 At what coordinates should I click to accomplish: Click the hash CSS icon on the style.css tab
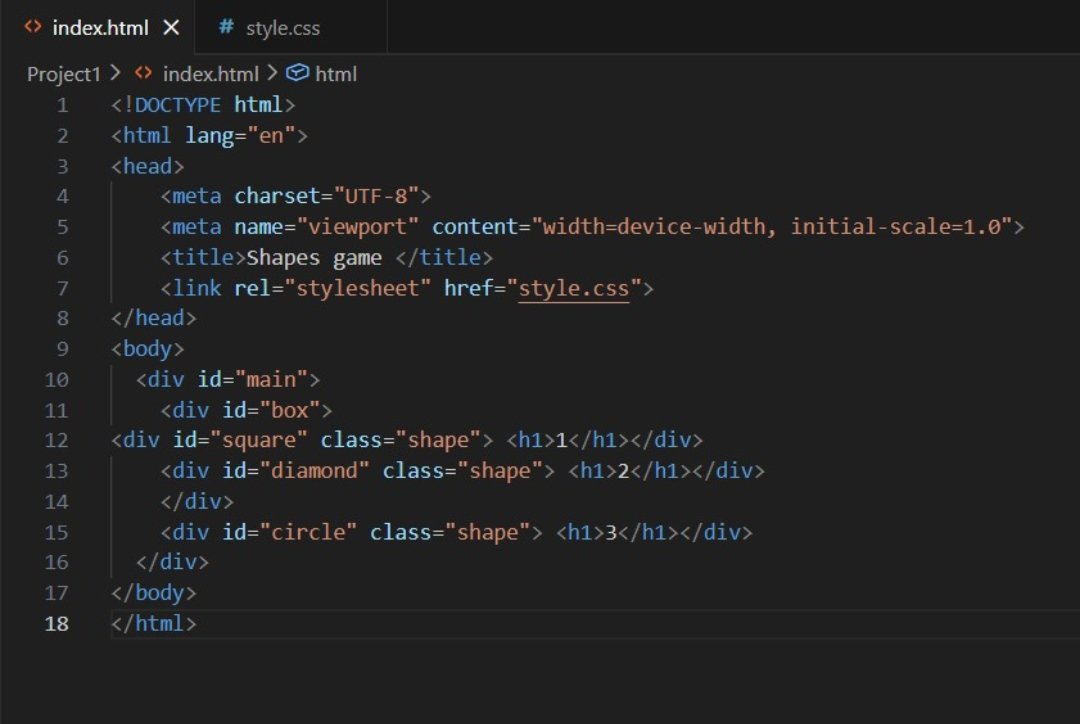pyautogui.click(x=225, y=27)
